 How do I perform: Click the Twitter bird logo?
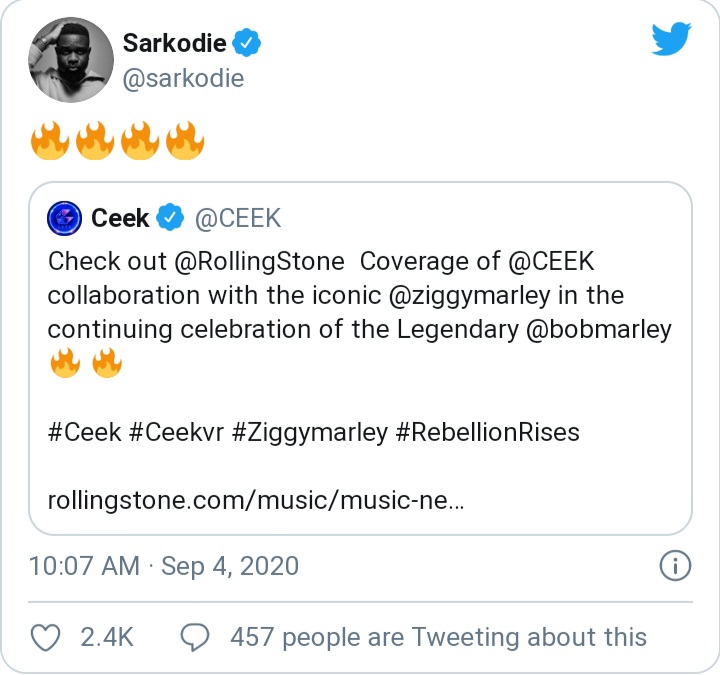(671, 39)
